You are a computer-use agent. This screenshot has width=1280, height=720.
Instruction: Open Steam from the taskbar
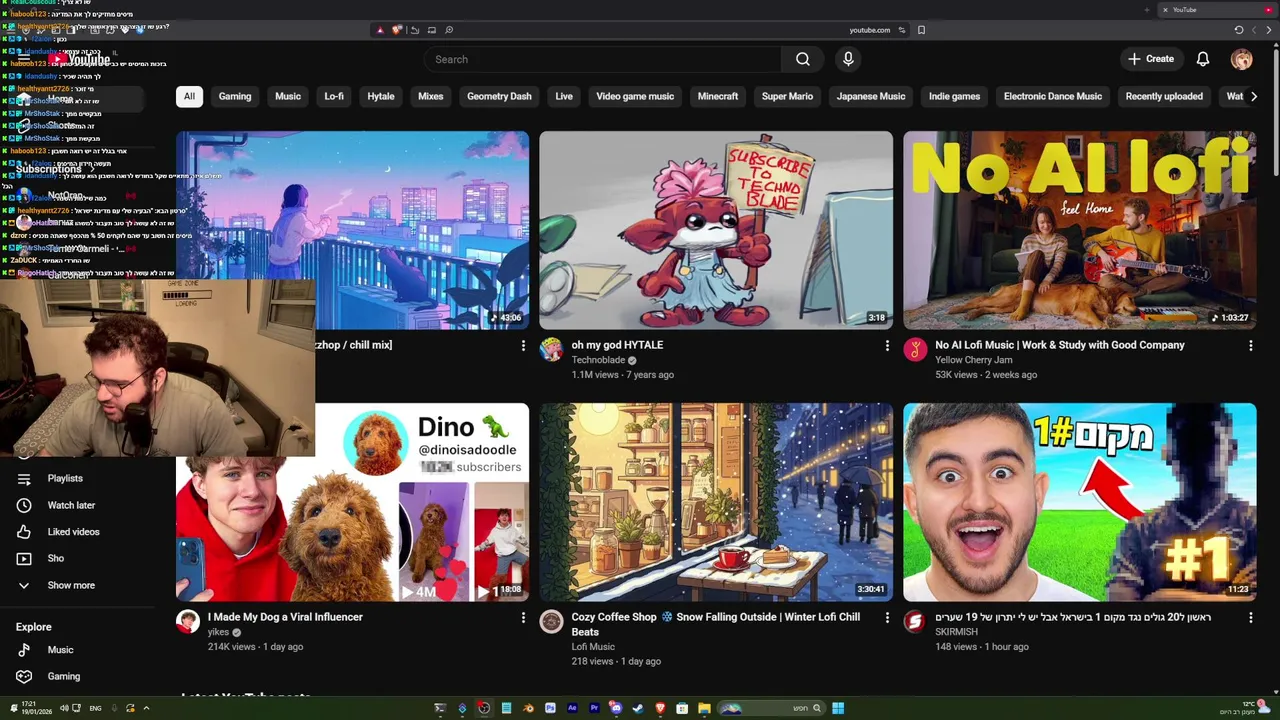(x=638, y=708)
